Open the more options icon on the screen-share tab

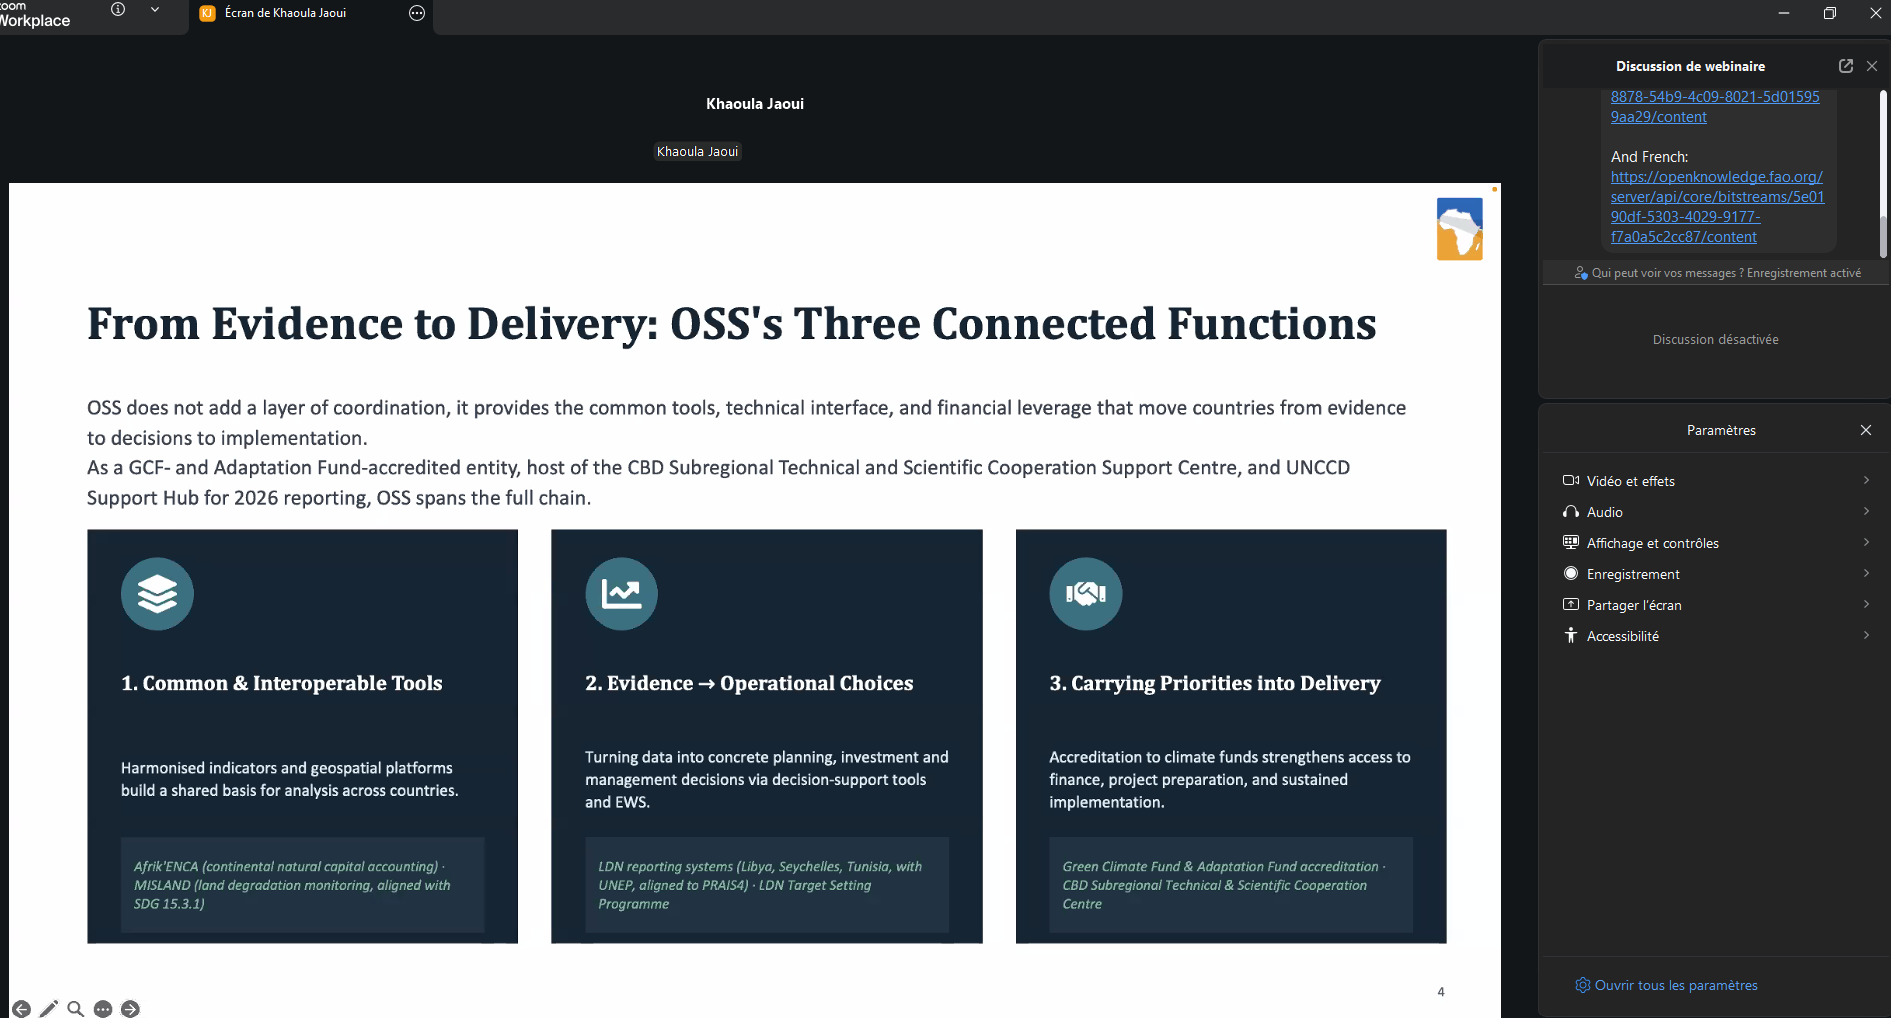(417, 13)
